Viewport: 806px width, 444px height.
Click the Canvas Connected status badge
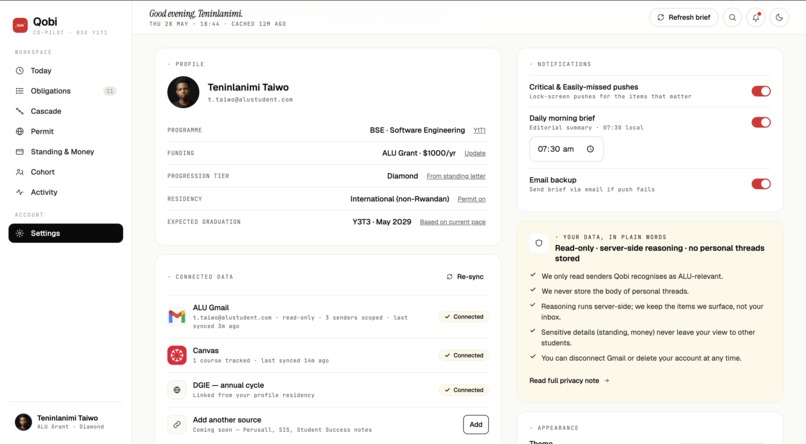coord(464,355)
